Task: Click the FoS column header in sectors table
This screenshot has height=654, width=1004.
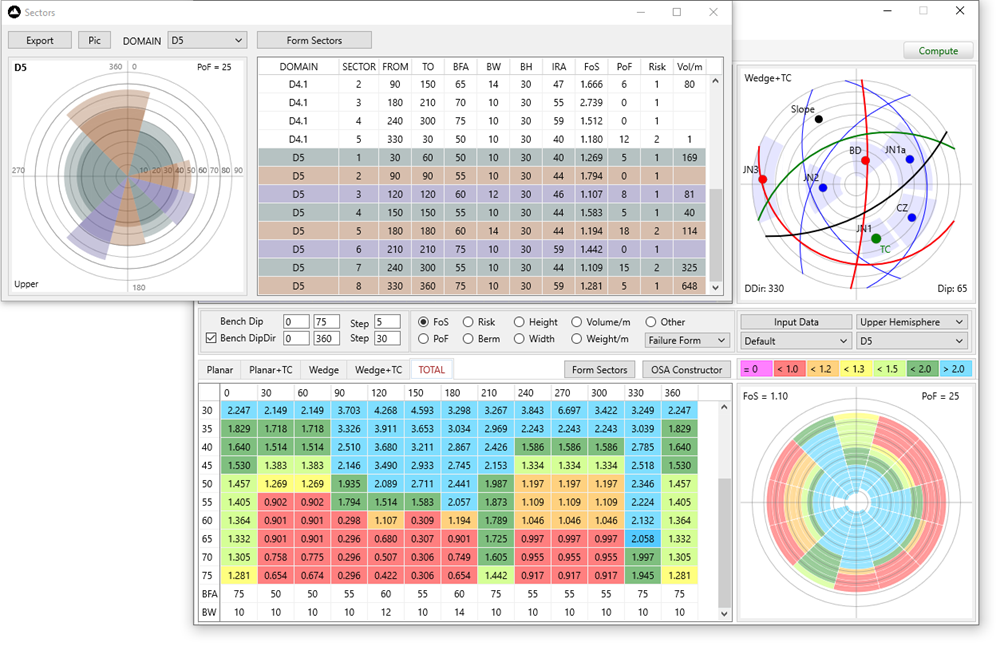Action: [x=592, y=67]
